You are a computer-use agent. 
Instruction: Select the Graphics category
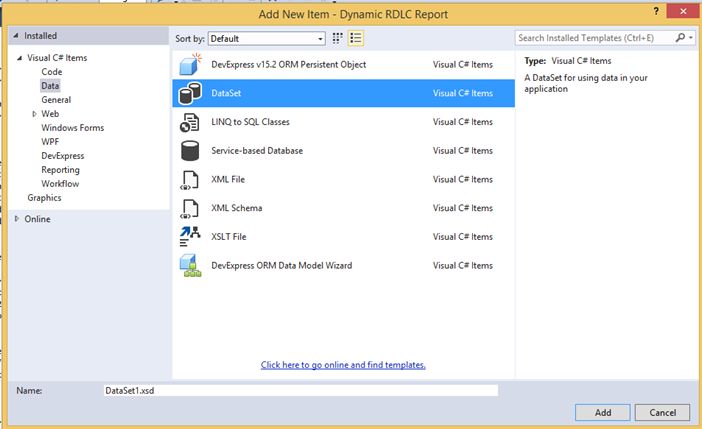[44, 197]
